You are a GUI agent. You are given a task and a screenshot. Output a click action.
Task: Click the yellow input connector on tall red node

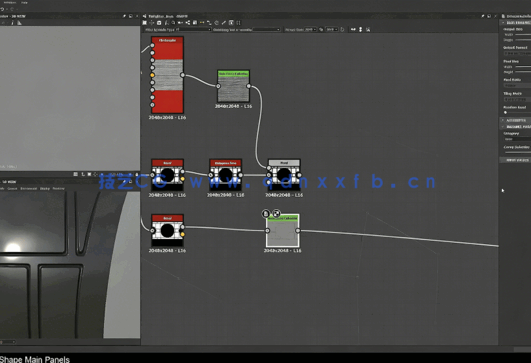click(152, 75)
